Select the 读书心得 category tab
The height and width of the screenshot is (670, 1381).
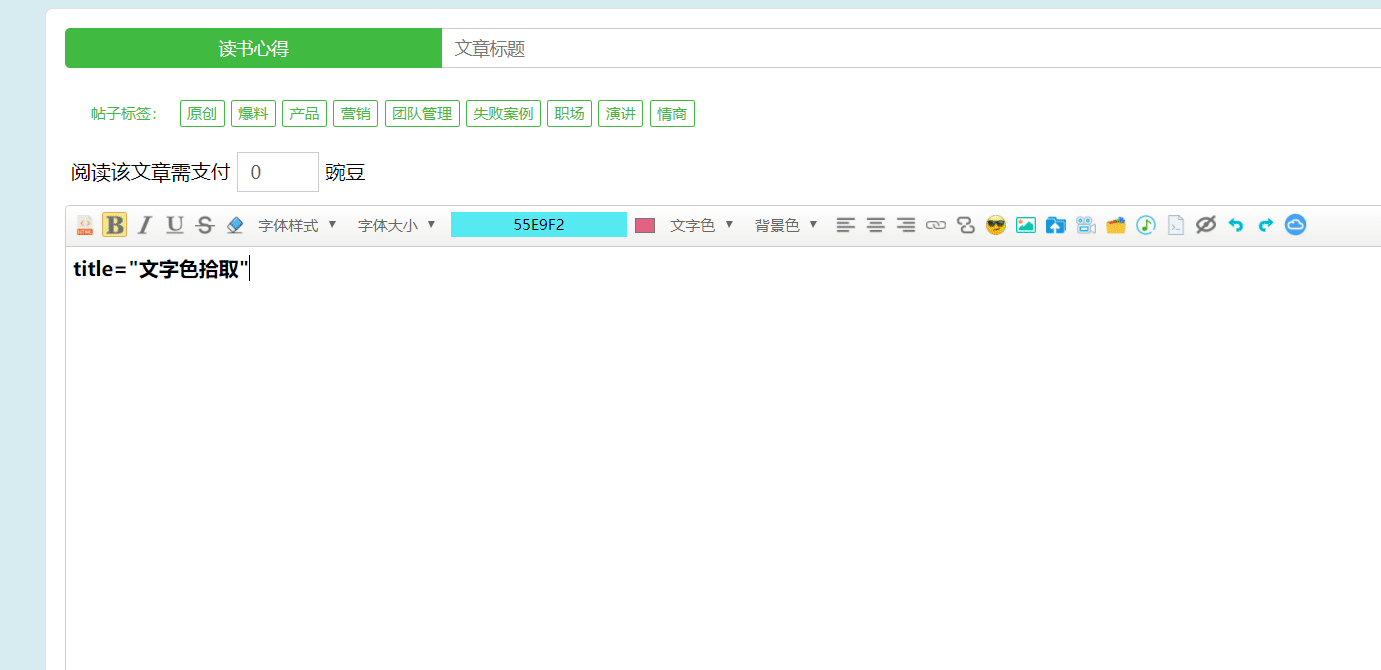point(254,48)
